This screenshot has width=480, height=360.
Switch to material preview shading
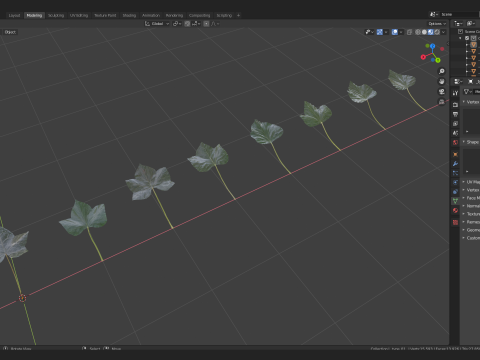click(x=431, y=32)
